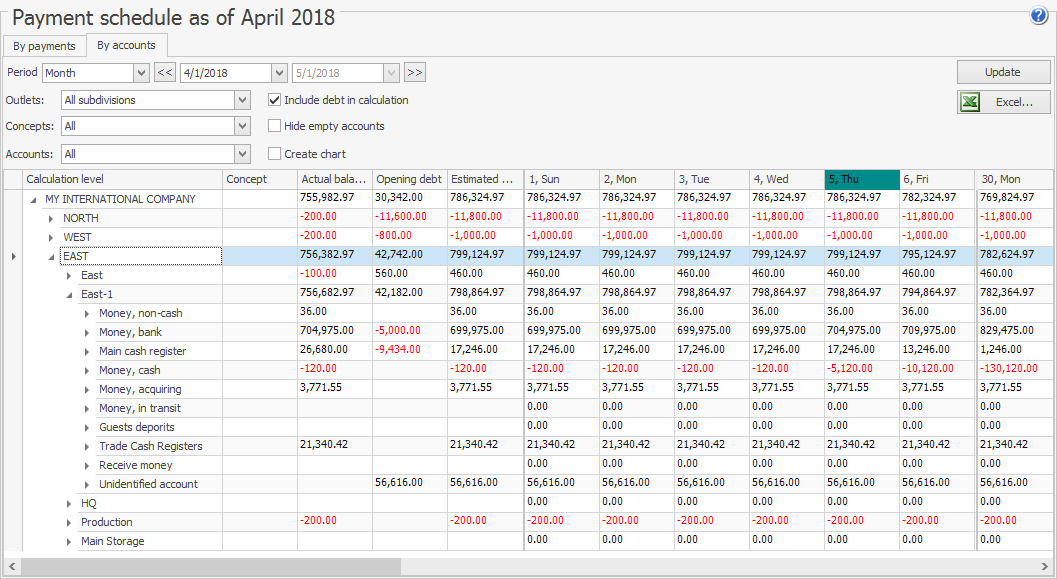Uncheck Include debt in calculation
Image resolution: width=1057 pixels, height=579 pixels.
275,100
